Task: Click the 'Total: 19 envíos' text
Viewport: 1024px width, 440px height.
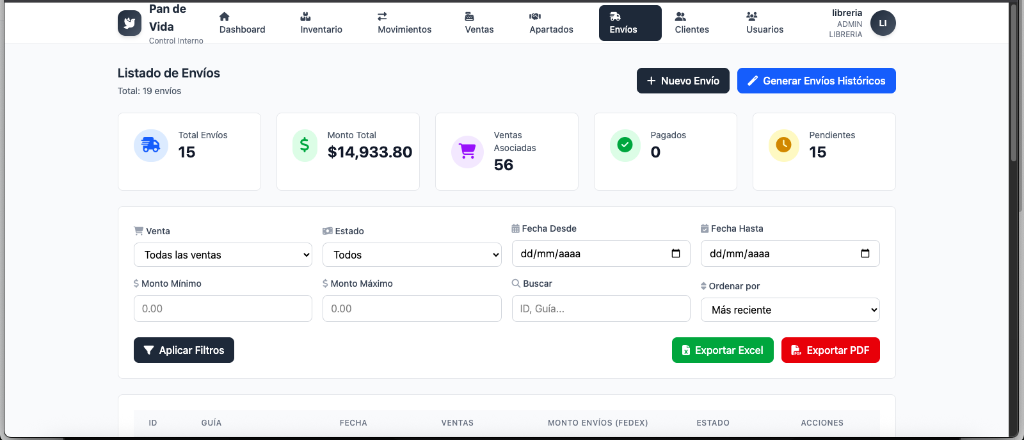Action: 150,91
